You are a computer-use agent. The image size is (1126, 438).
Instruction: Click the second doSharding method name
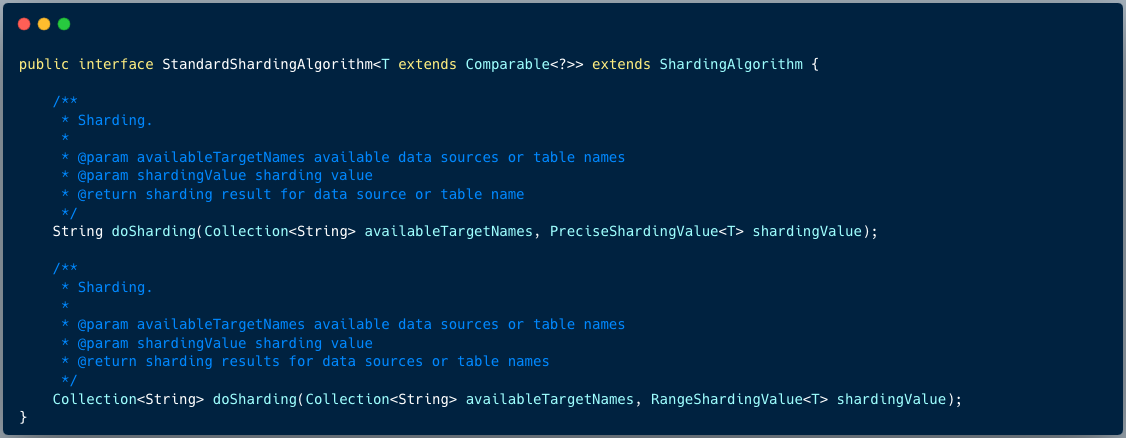(254, 399)
